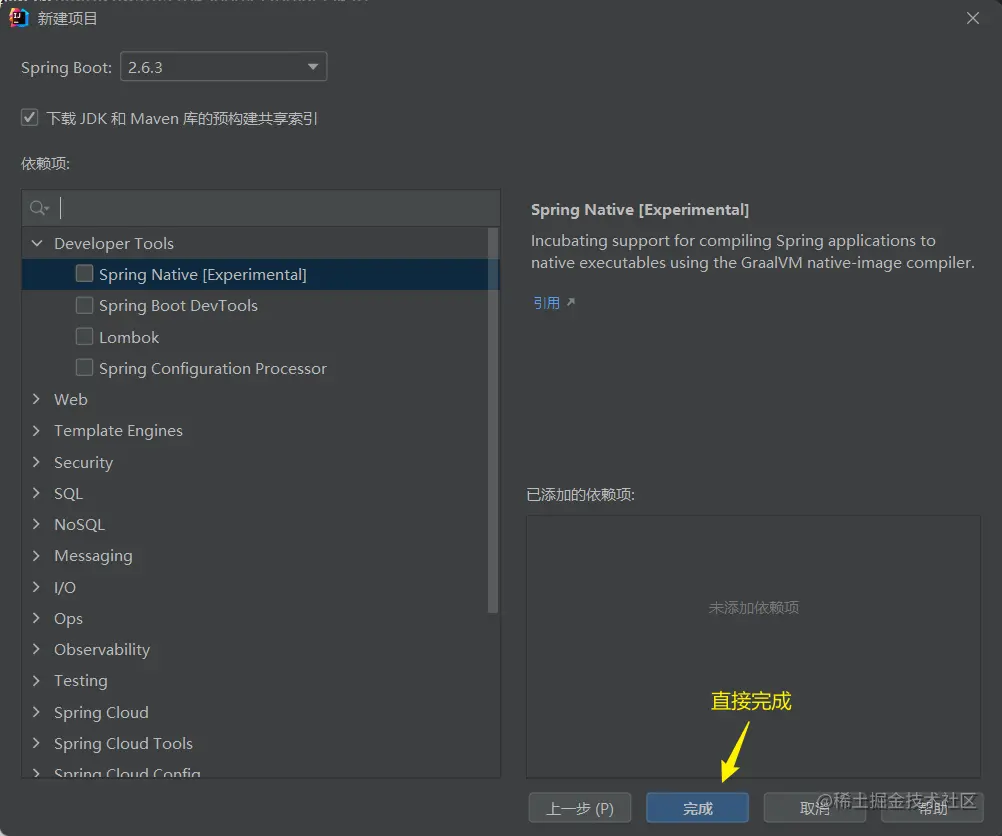Select the Security tree label
Image resolution: width=1002 pixels, height=836 pixels.
(x=84, y=462)
